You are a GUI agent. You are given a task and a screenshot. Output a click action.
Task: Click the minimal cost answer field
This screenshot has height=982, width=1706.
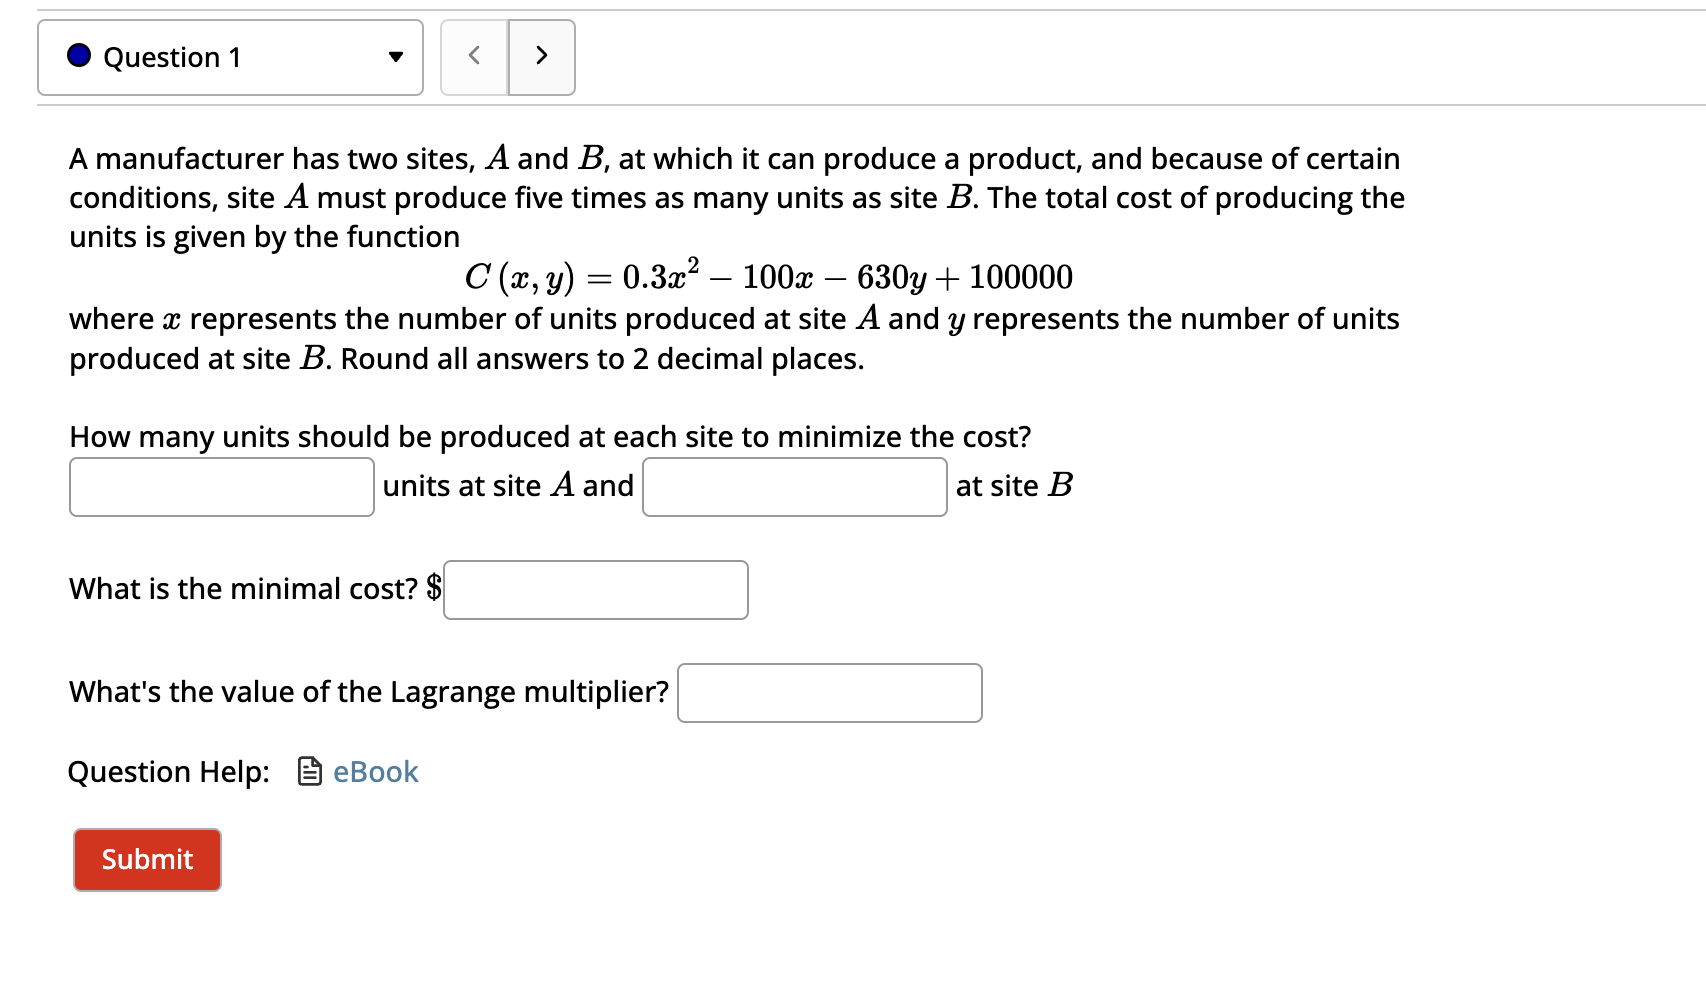[x=595, y=590]
